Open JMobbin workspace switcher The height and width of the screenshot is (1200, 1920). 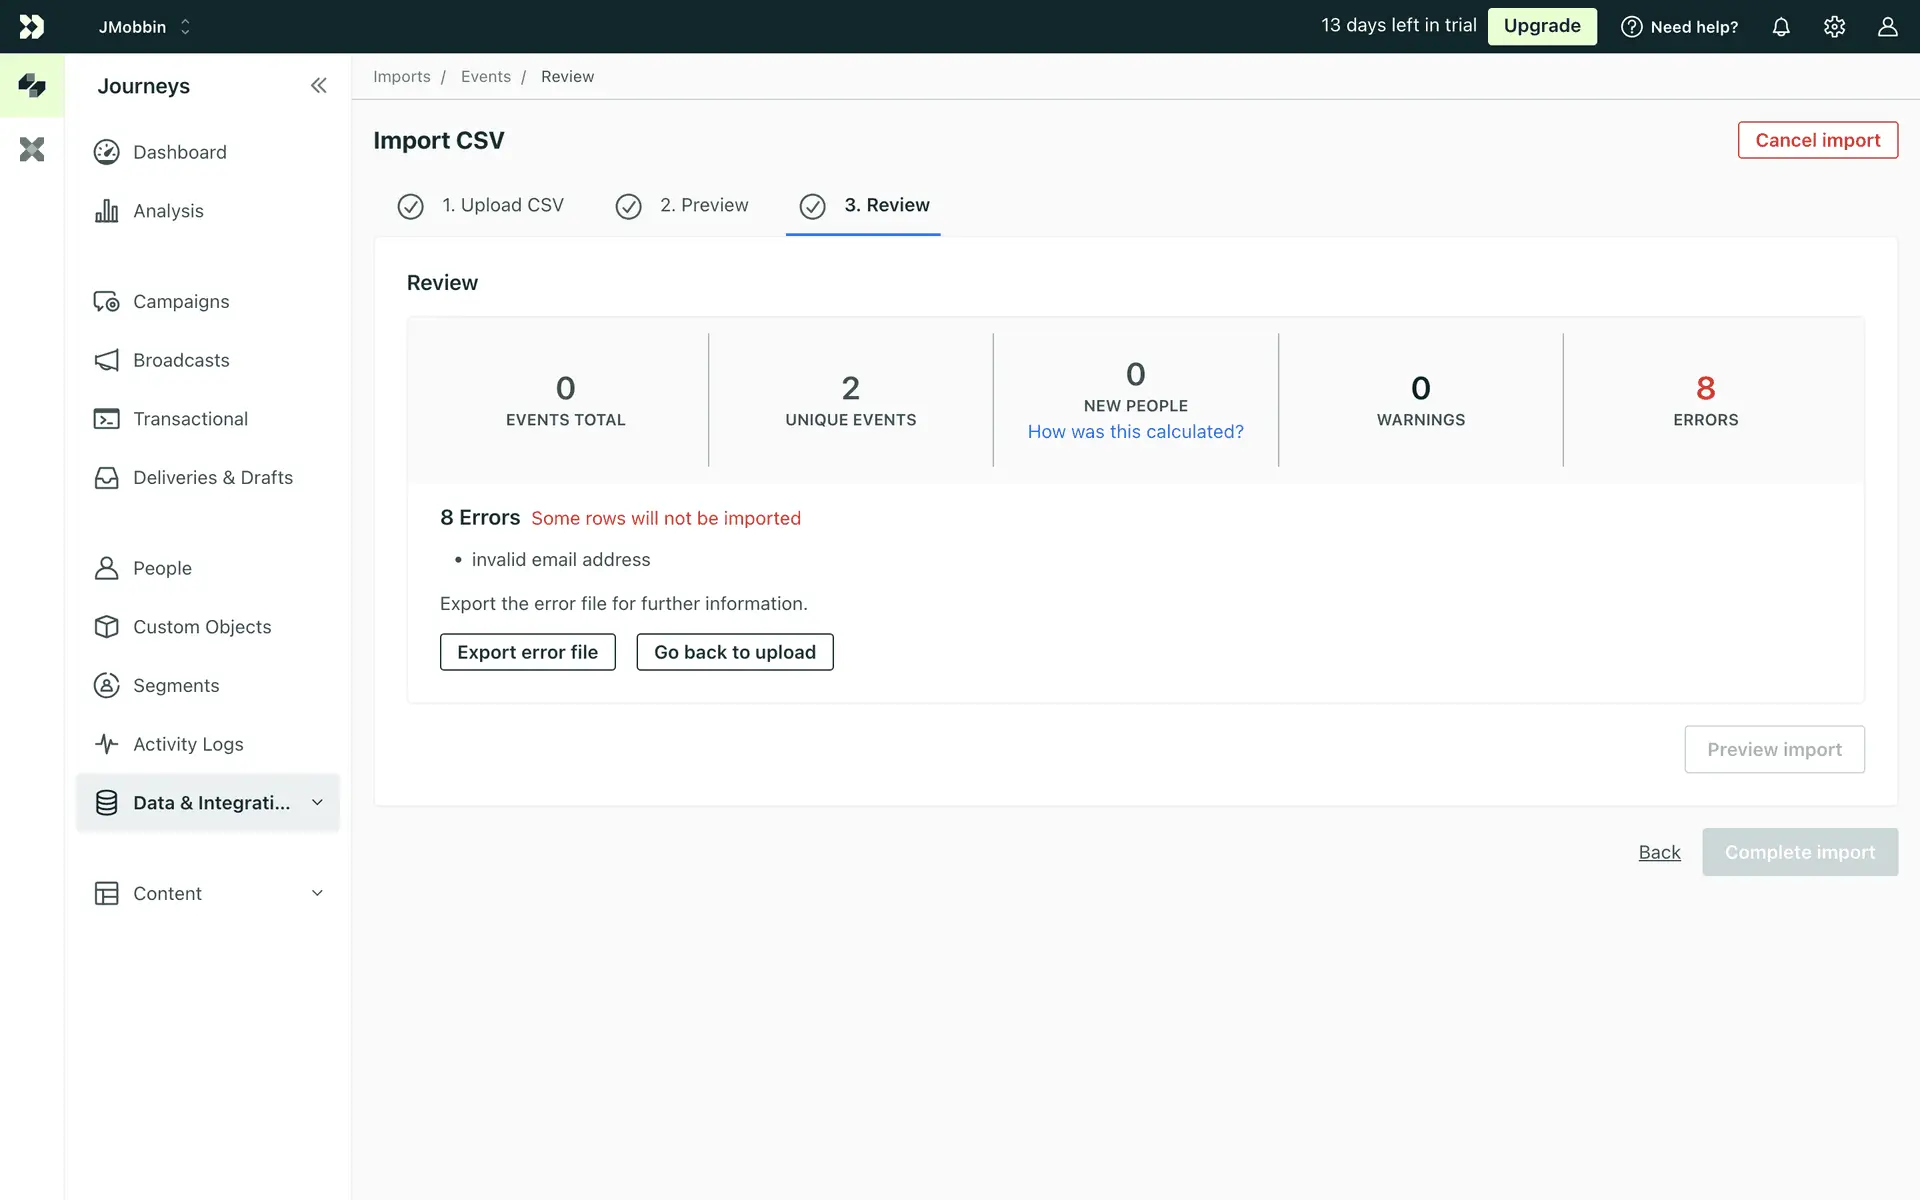144,27
